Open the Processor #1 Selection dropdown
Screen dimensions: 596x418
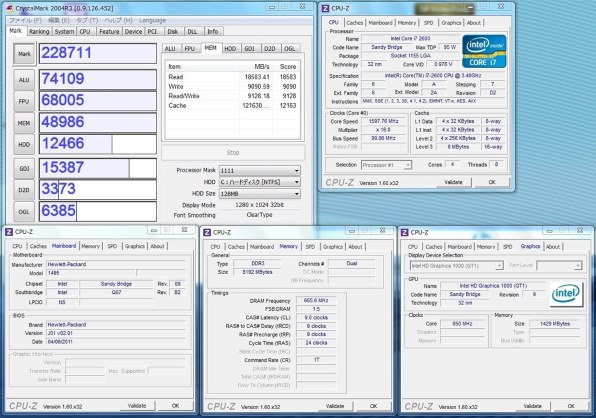[x=386, y=165]
